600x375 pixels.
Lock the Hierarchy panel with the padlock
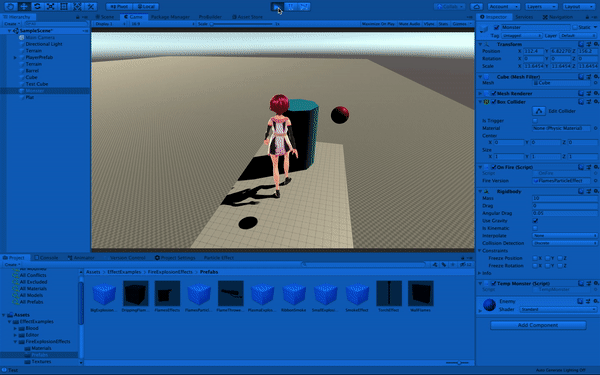78,17
